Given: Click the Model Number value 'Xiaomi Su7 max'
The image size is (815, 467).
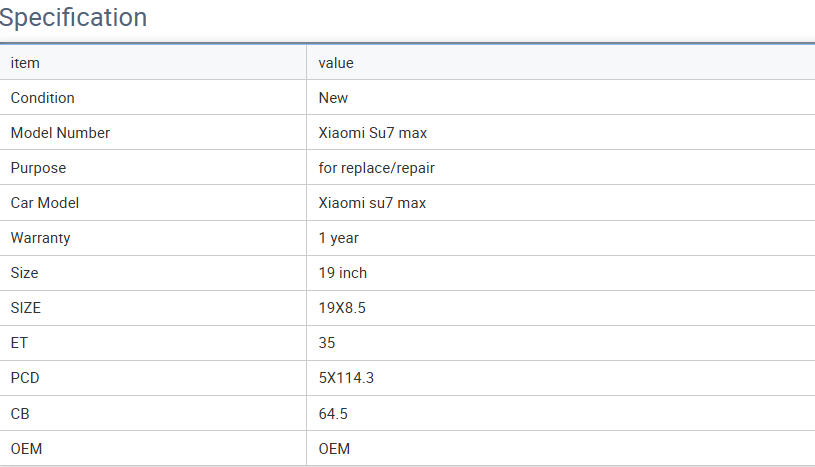Looking at the screenshot, I should [373, 133].
